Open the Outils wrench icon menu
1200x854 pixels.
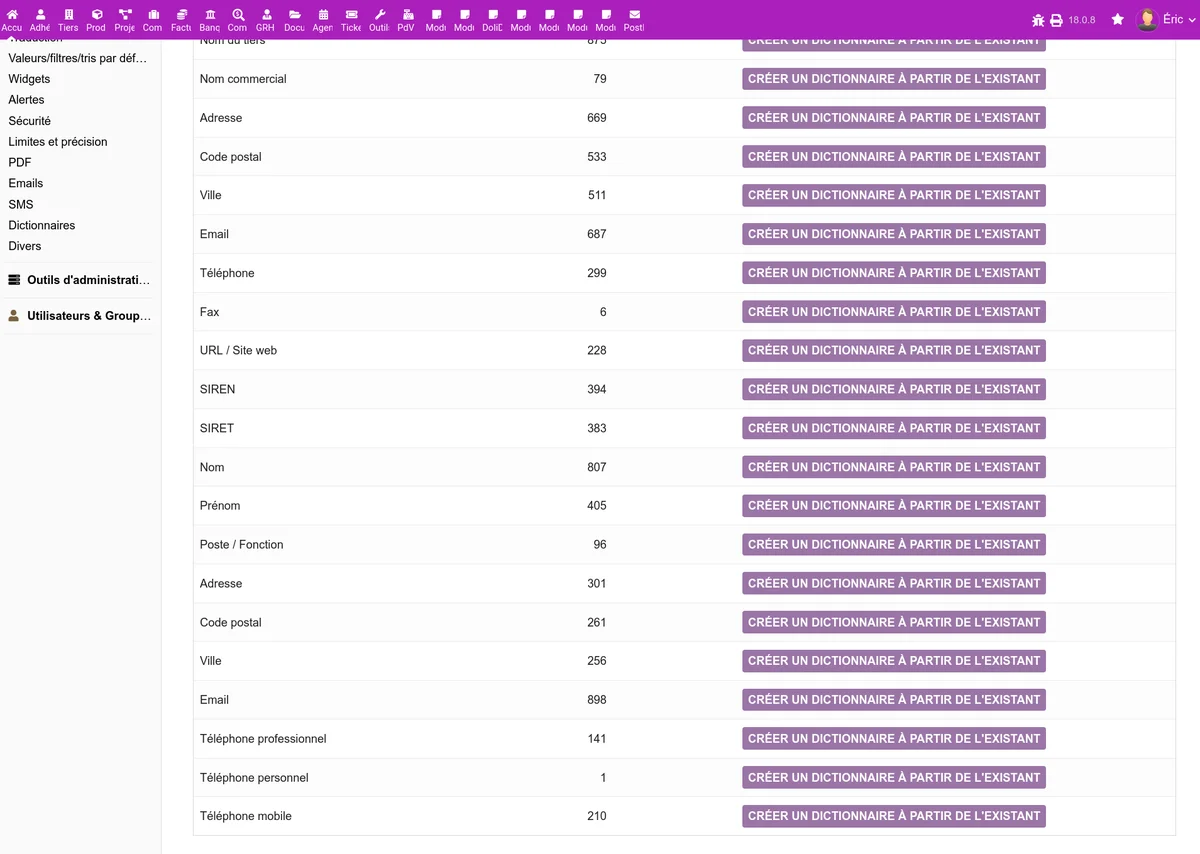coord(380,15)
